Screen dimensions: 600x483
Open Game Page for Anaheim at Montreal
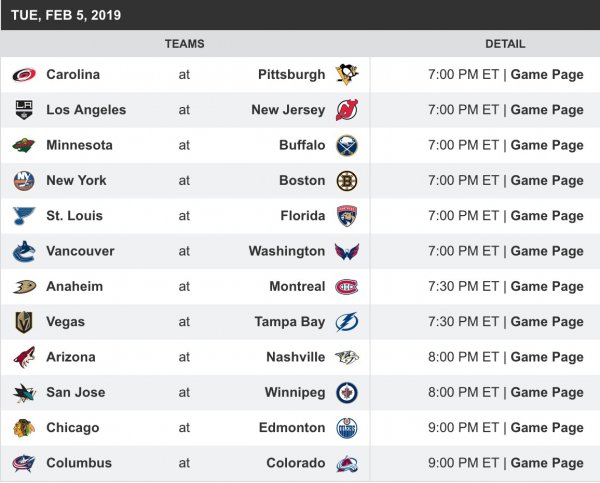(x=547, y=287)
